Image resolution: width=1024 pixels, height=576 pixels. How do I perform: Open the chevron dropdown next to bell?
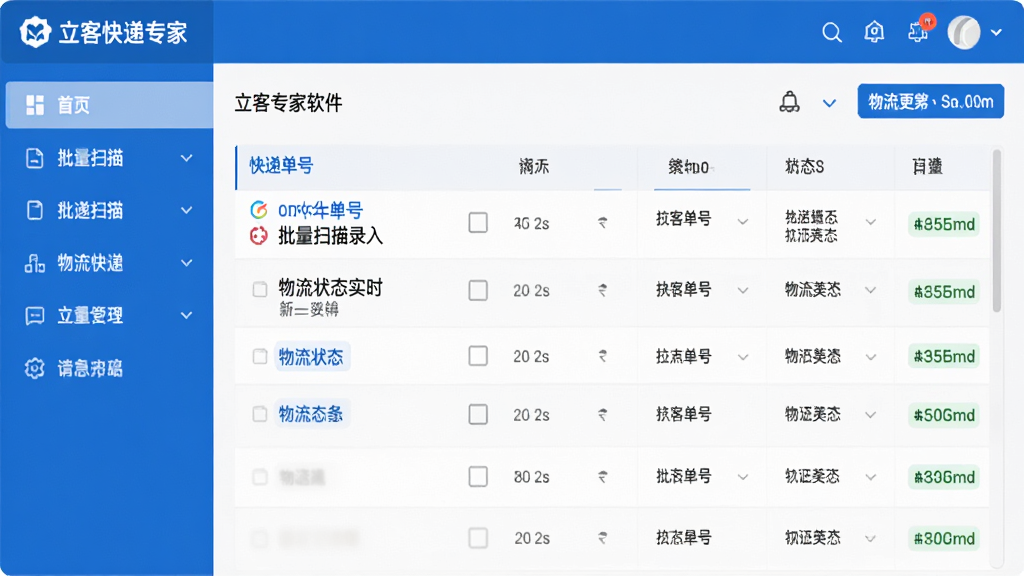829,103
